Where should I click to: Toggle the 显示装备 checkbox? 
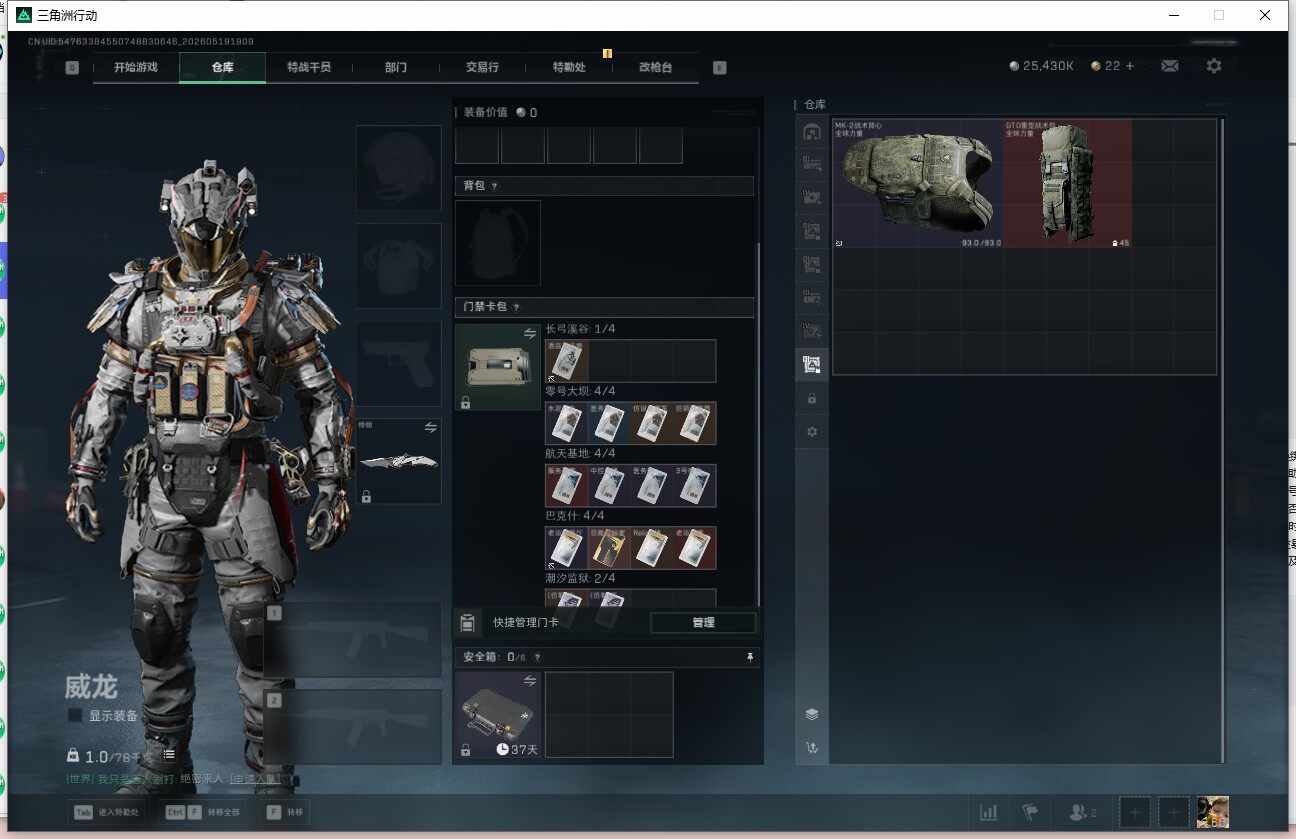pyautogui.click(x=75, y=716)
